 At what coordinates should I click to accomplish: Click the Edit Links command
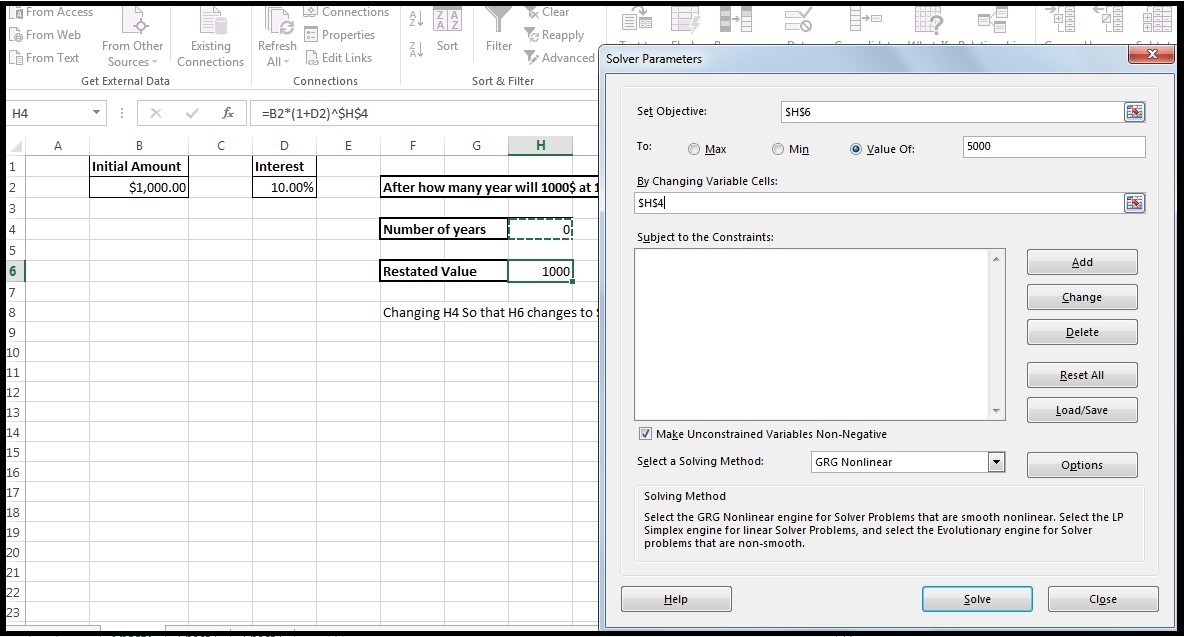338,57
